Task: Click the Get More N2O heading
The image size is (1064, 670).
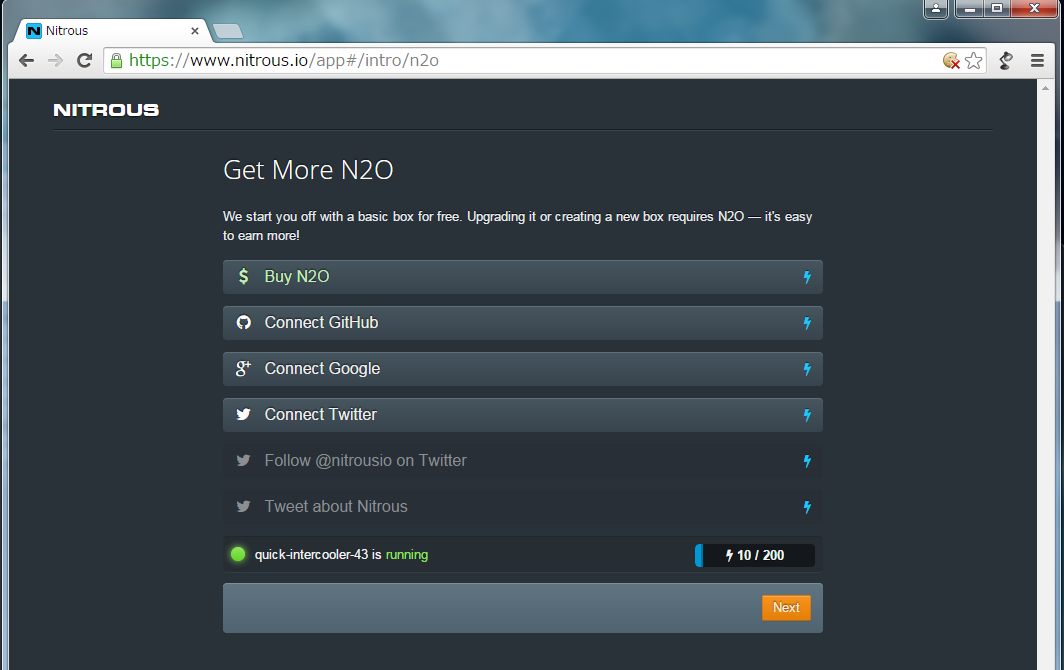Action: click(x=308, y=170)
